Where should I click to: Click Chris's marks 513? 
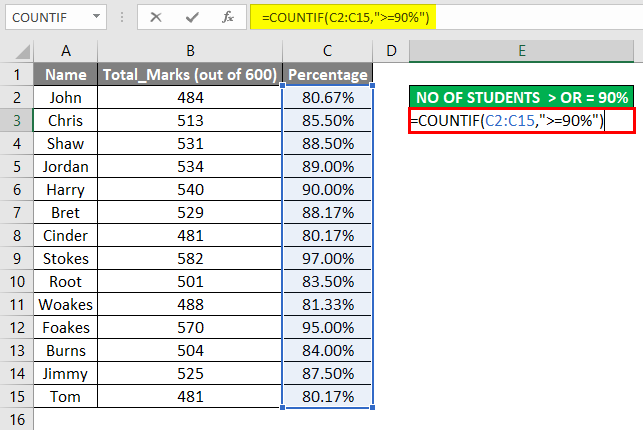[x=190, y=121]
